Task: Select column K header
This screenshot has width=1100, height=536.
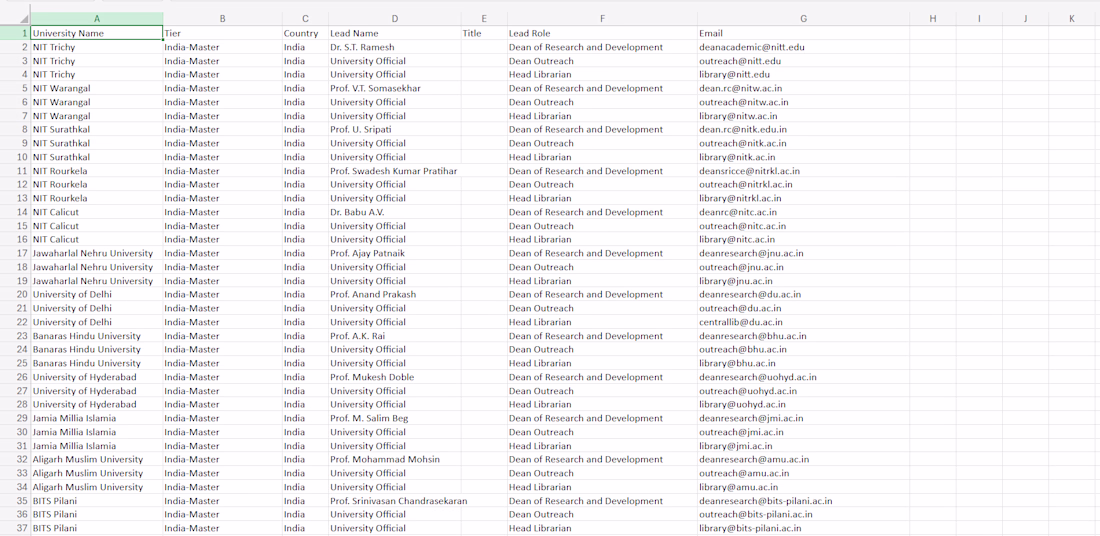Action: point(1072,19)
